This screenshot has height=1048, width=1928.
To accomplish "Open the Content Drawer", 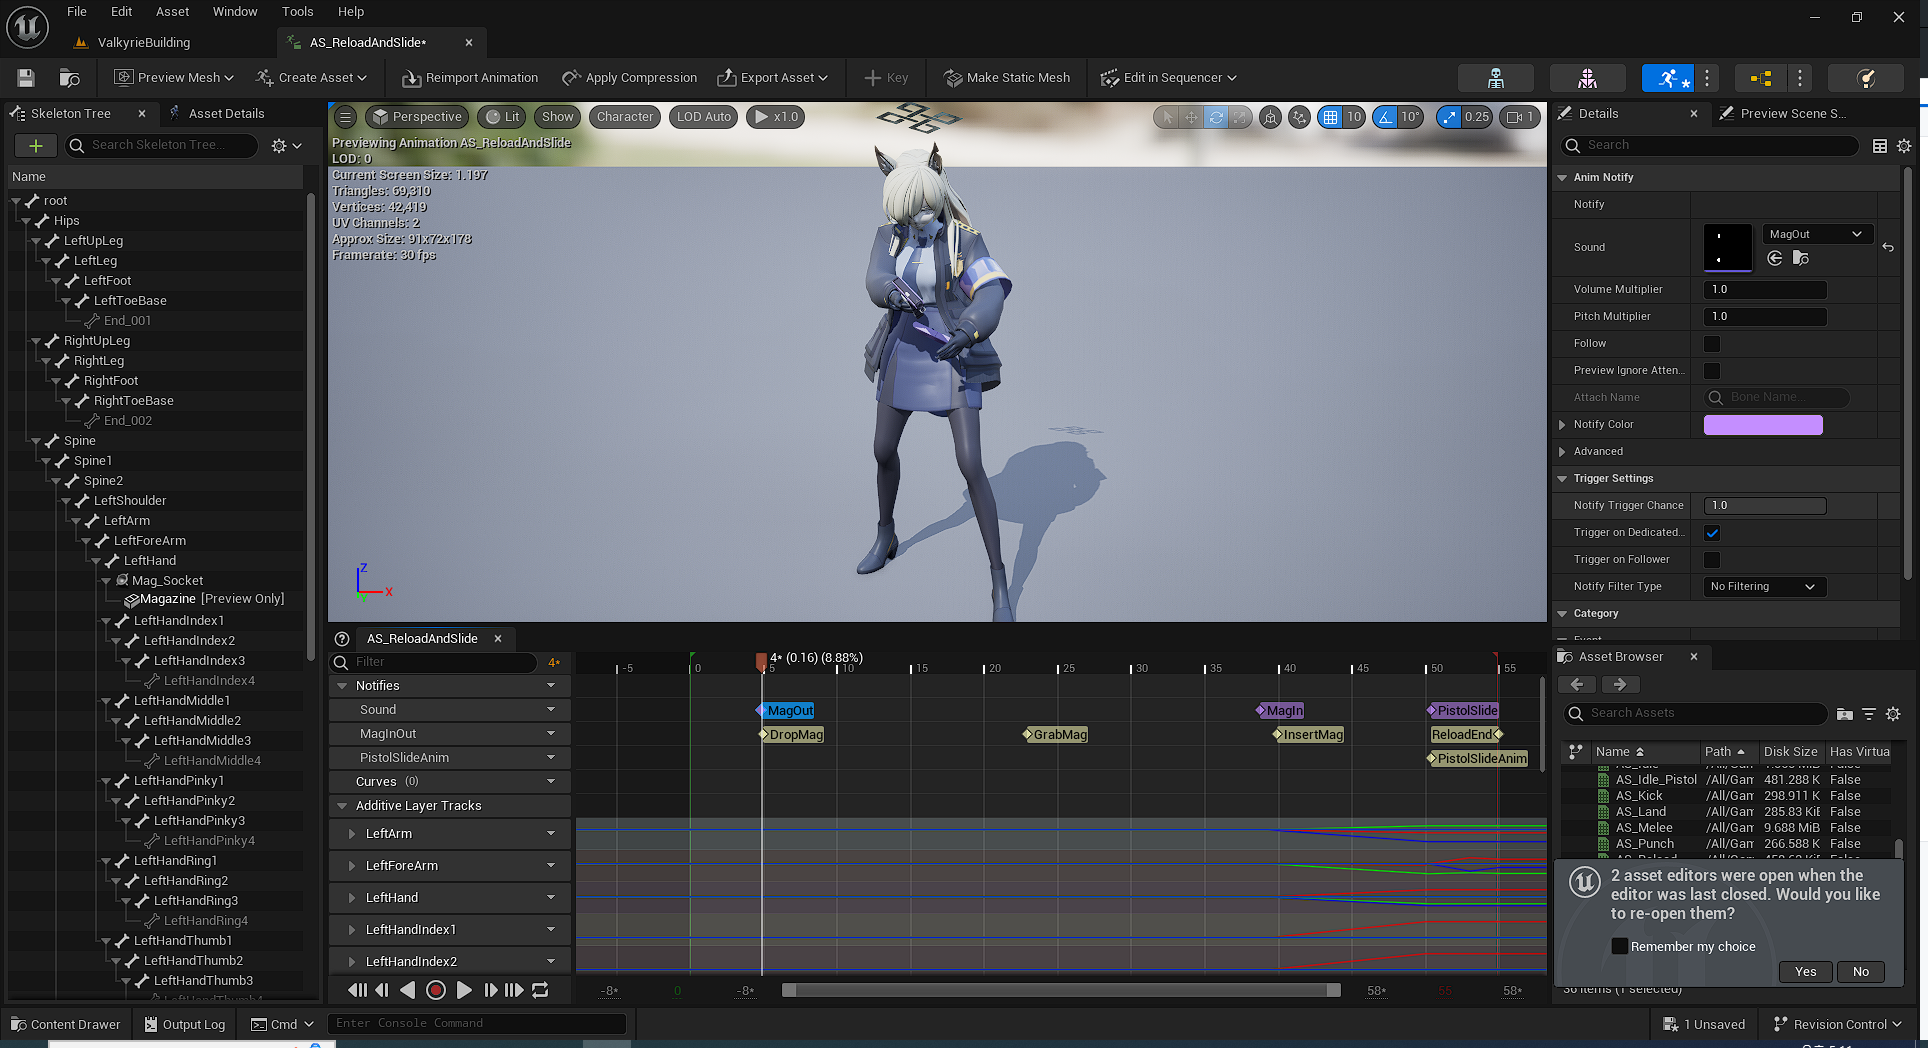I will (x=66, y=1024).
